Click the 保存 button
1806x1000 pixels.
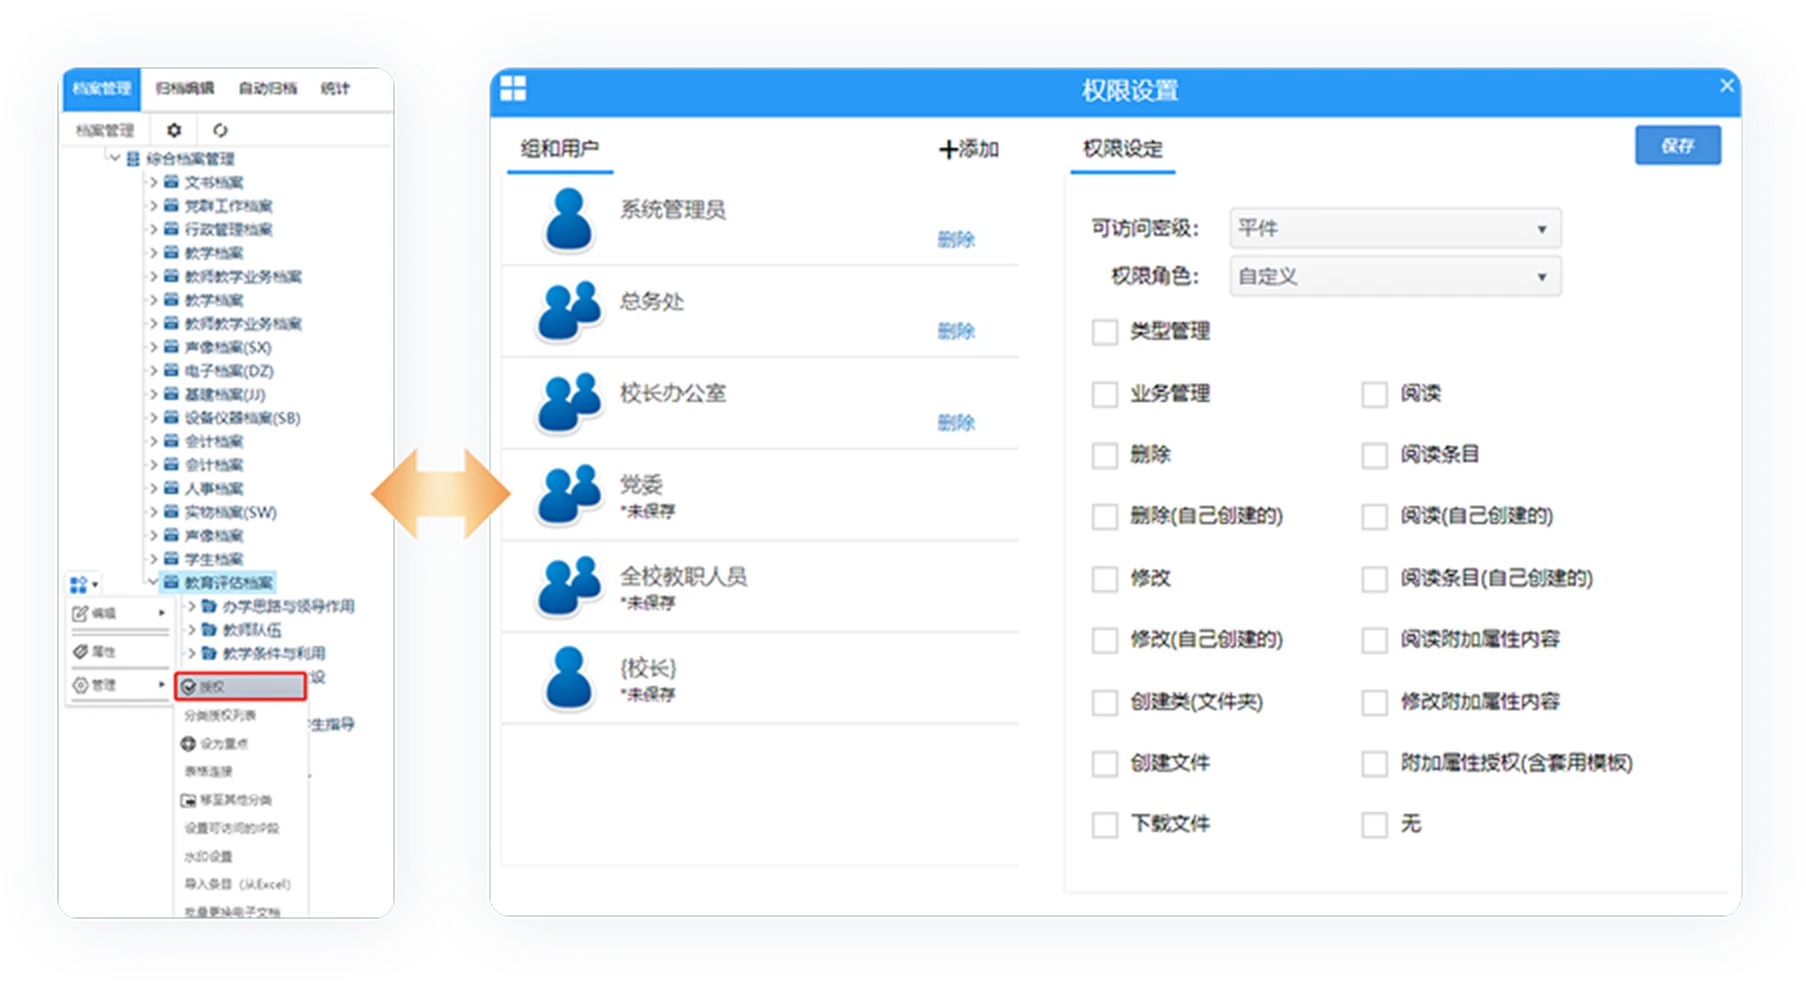[x=1677, y=145]
